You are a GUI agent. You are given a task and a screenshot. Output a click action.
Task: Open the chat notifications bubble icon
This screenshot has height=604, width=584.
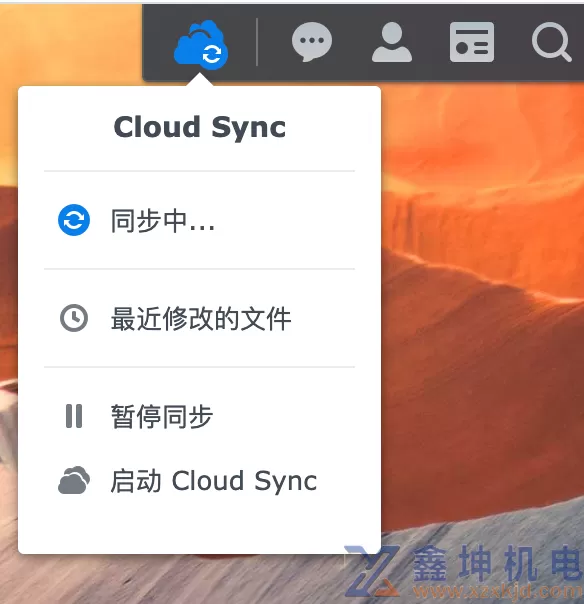(312, 42)
